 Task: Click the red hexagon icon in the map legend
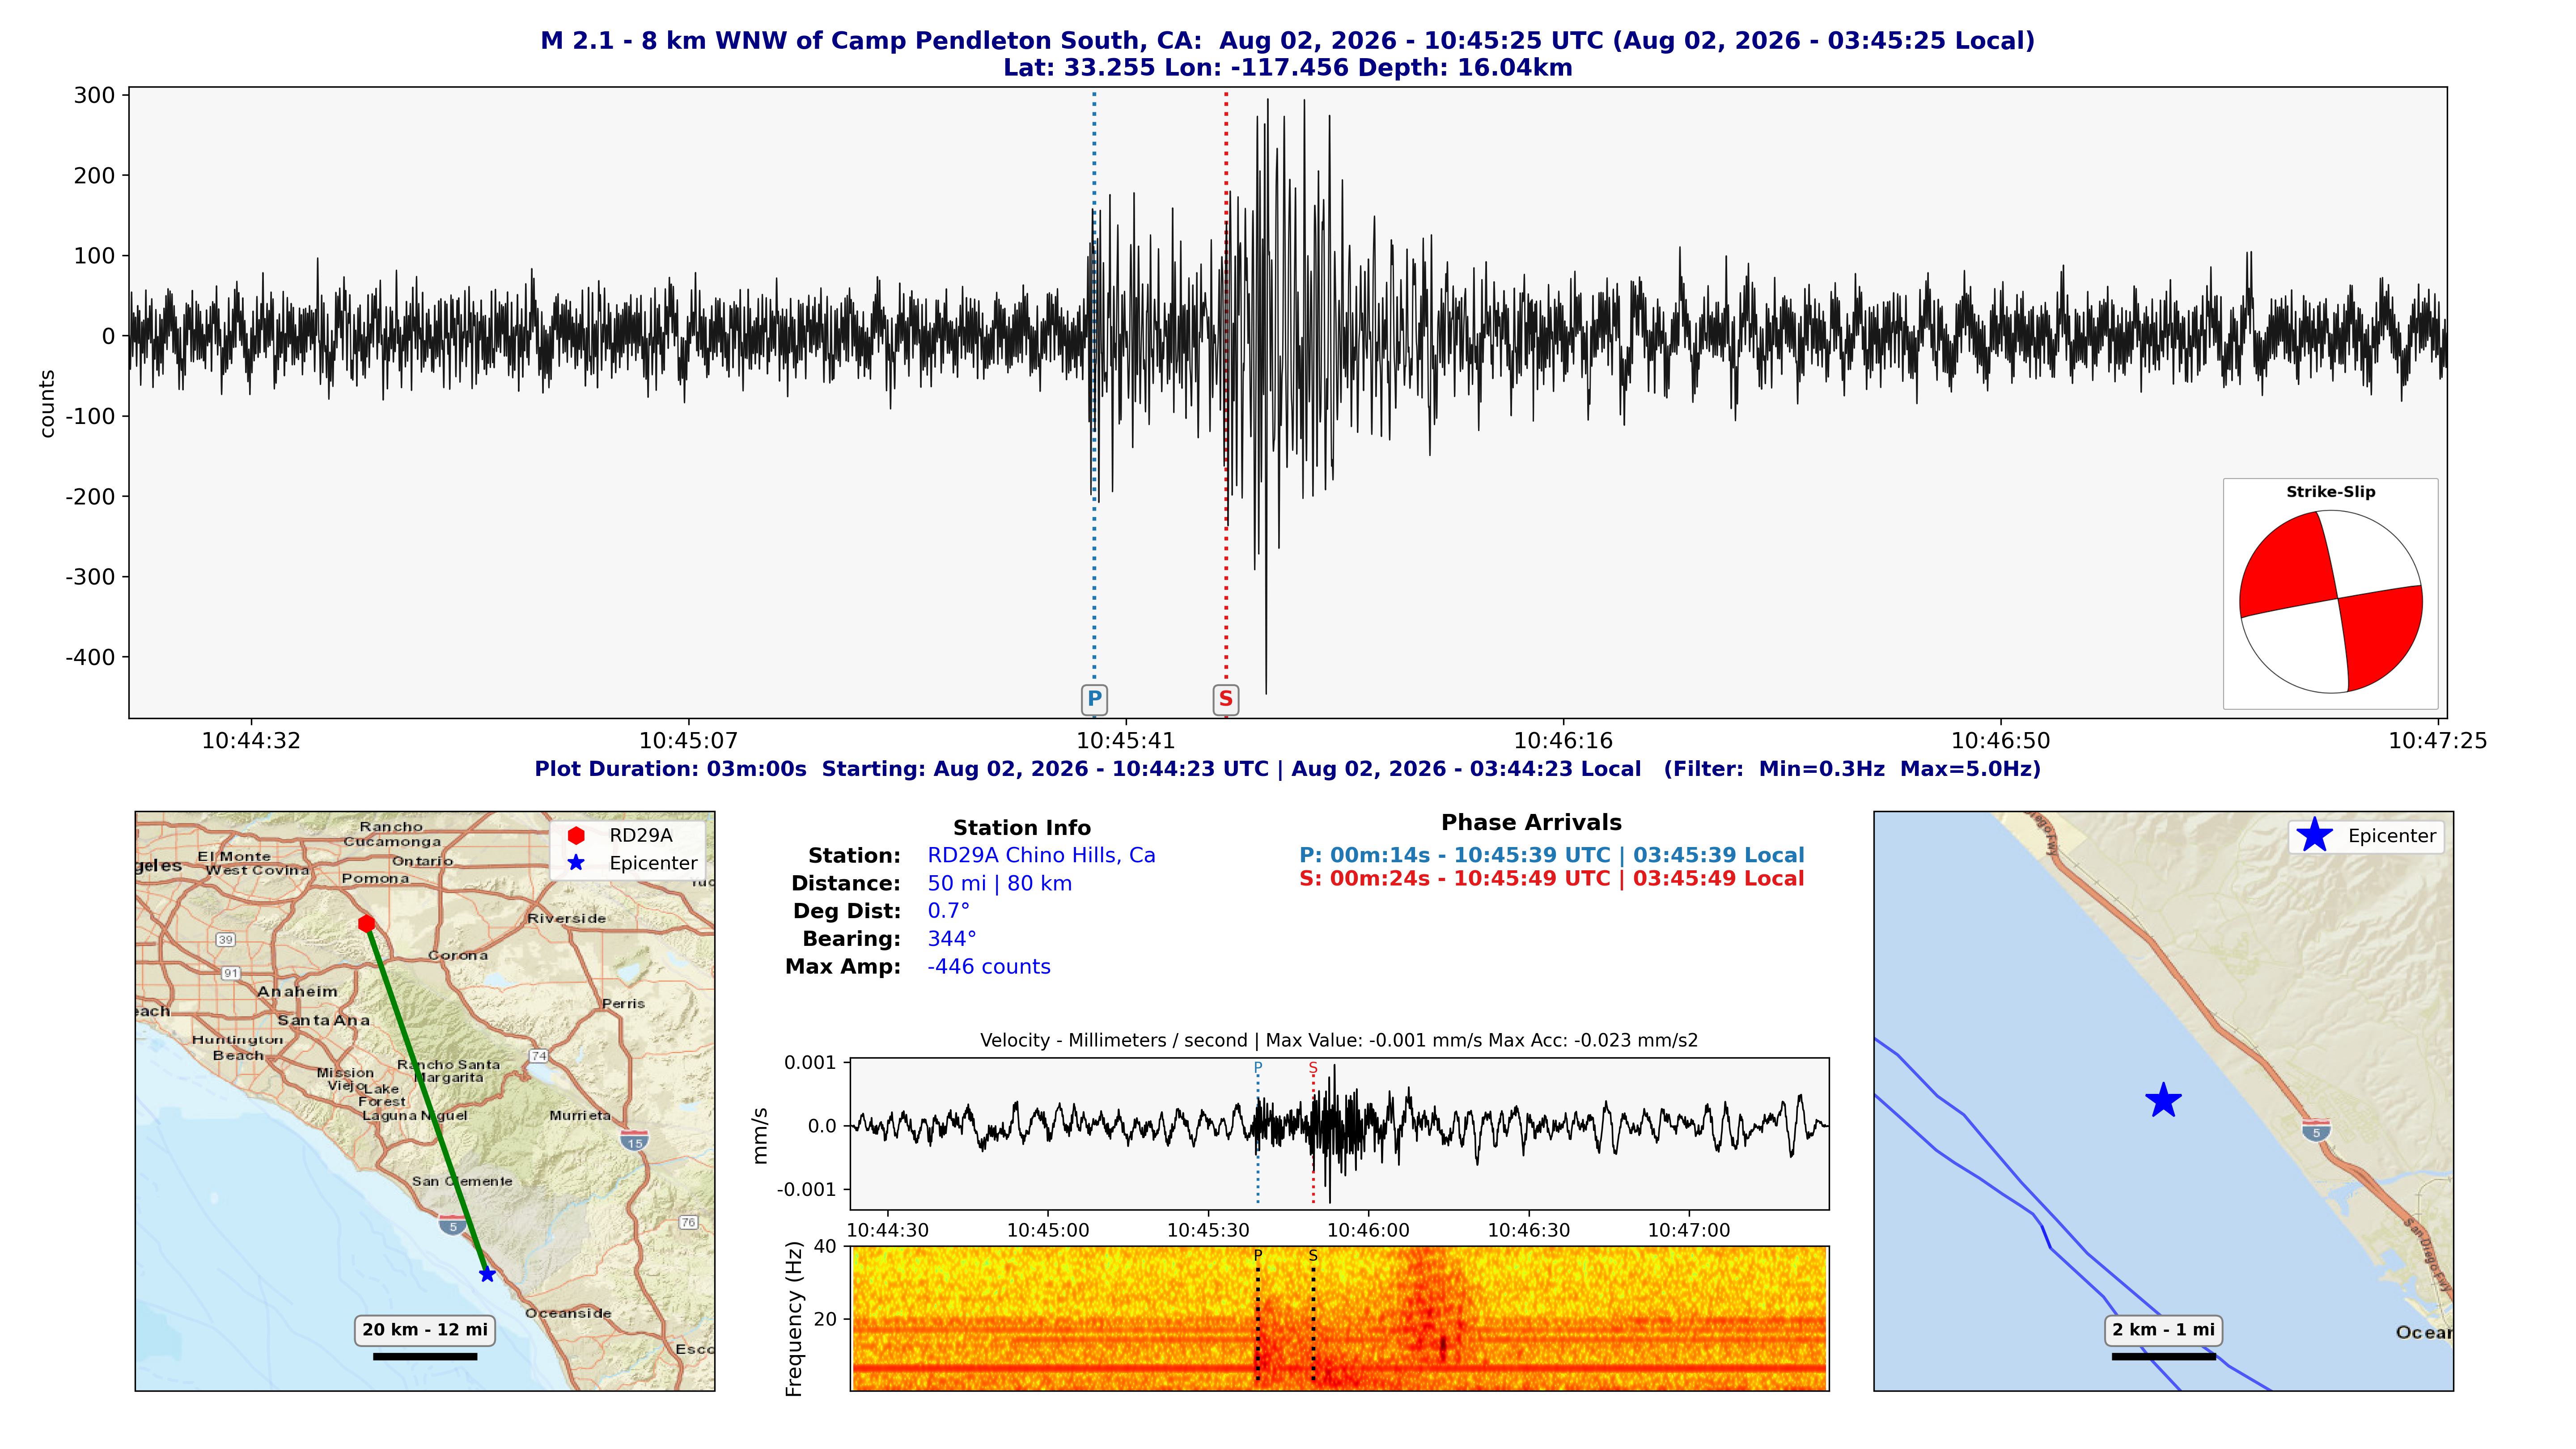click(x=576, y=835)
